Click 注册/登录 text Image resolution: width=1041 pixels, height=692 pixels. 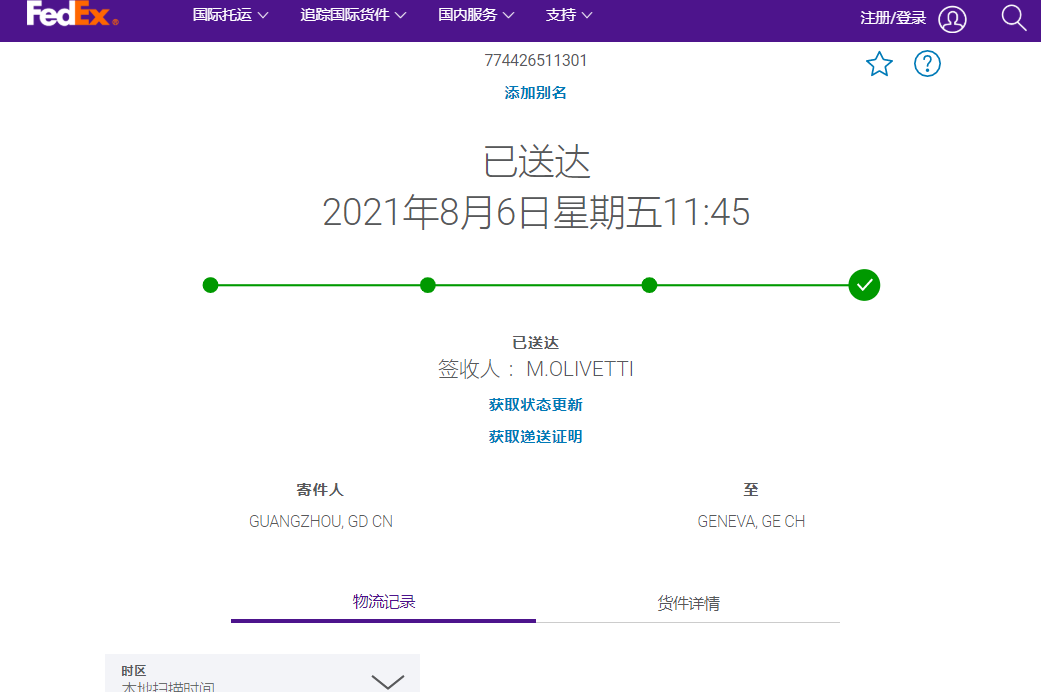click(x=893, y=18)
